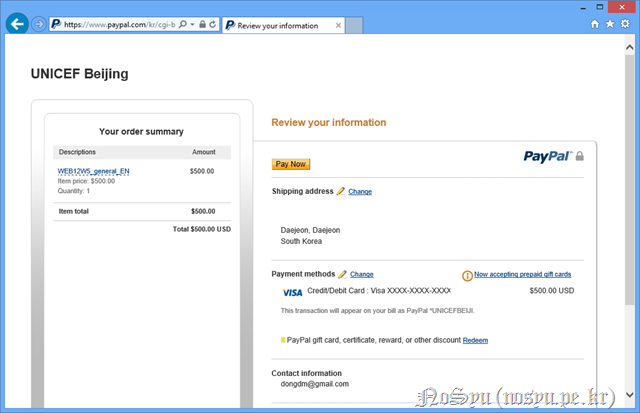This screenshot has height=413, width=640.
Task: Click the Redeem link for gift card
Action: coord(475,340)
